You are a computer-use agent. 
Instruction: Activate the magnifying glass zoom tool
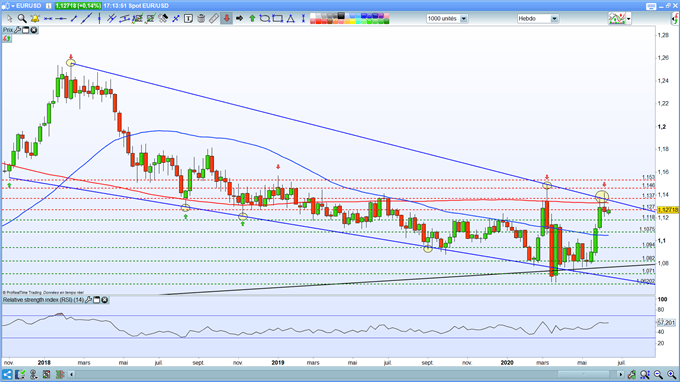click(22, 19)
